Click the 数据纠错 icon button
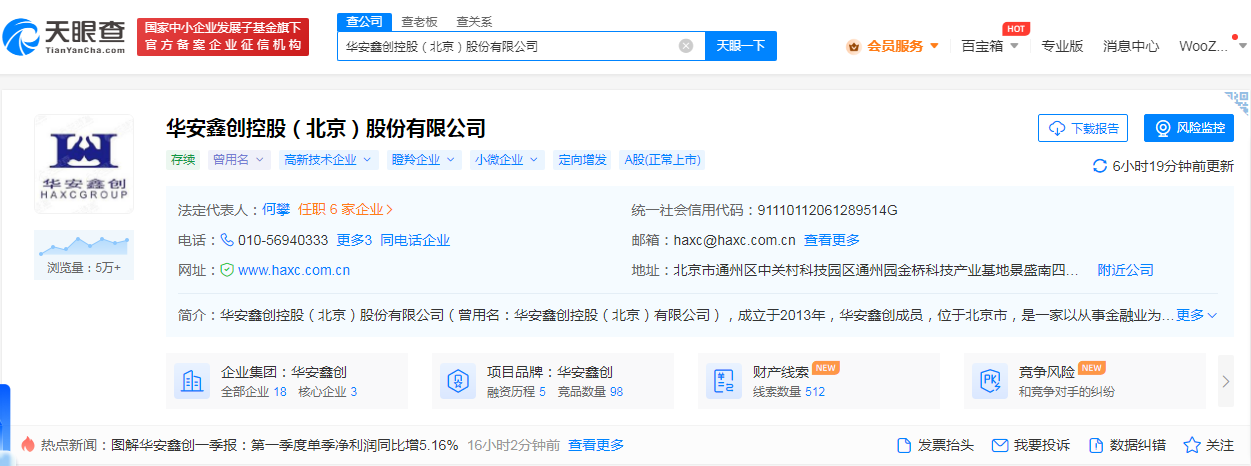 pos(1127,445)
